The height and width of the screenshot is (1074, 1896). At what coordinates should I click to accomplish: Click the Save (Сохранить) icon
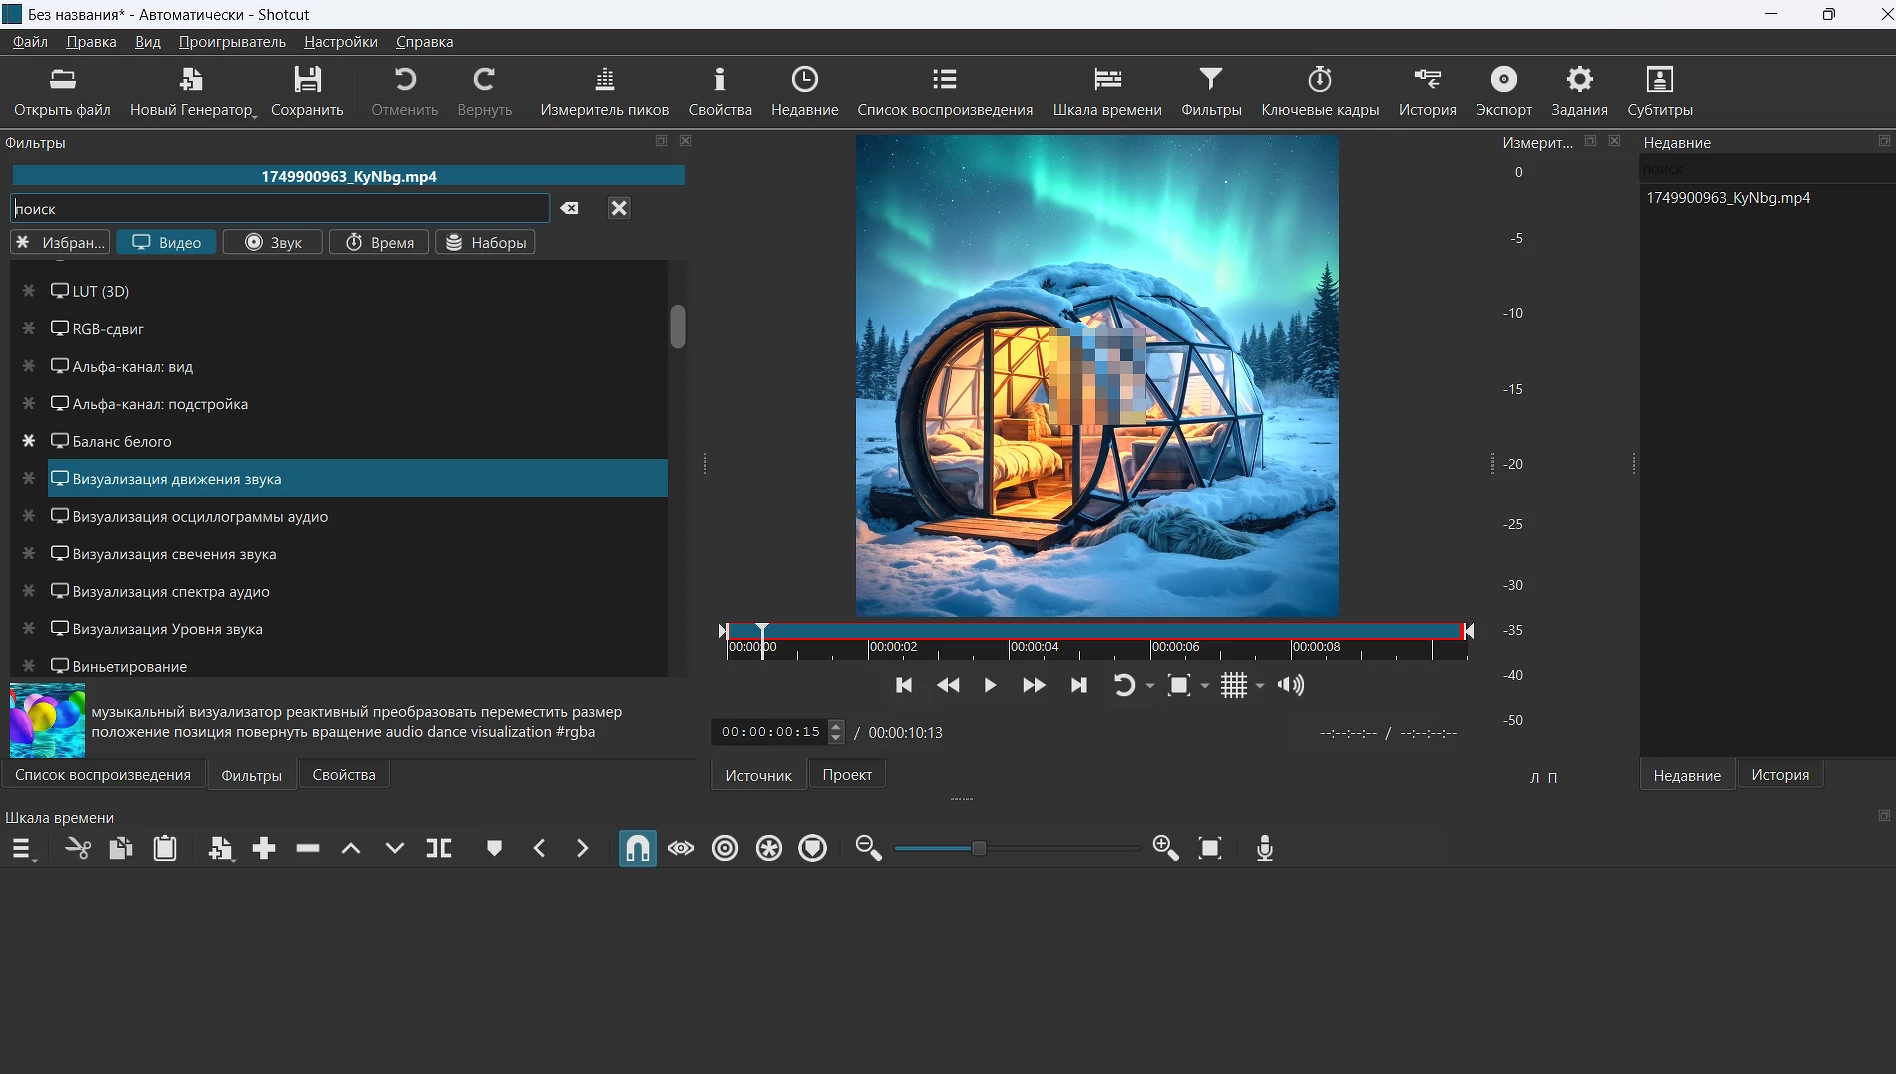click(x=307, y=91)
